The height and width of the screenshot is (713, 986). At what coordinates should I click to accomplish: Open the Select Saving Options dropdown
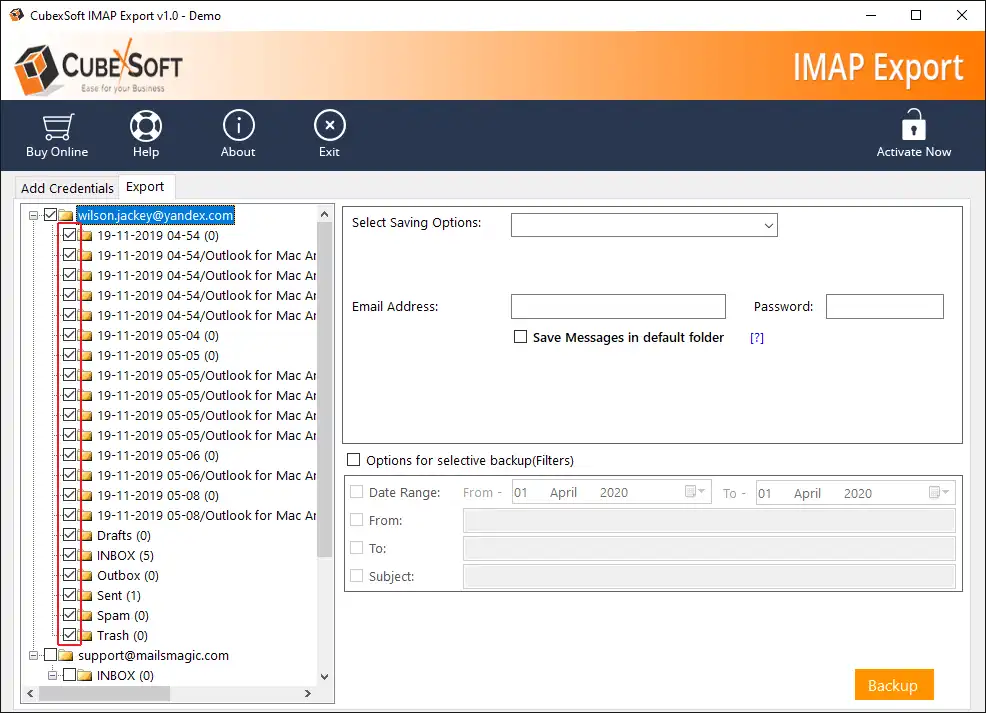tap(644, 225)
